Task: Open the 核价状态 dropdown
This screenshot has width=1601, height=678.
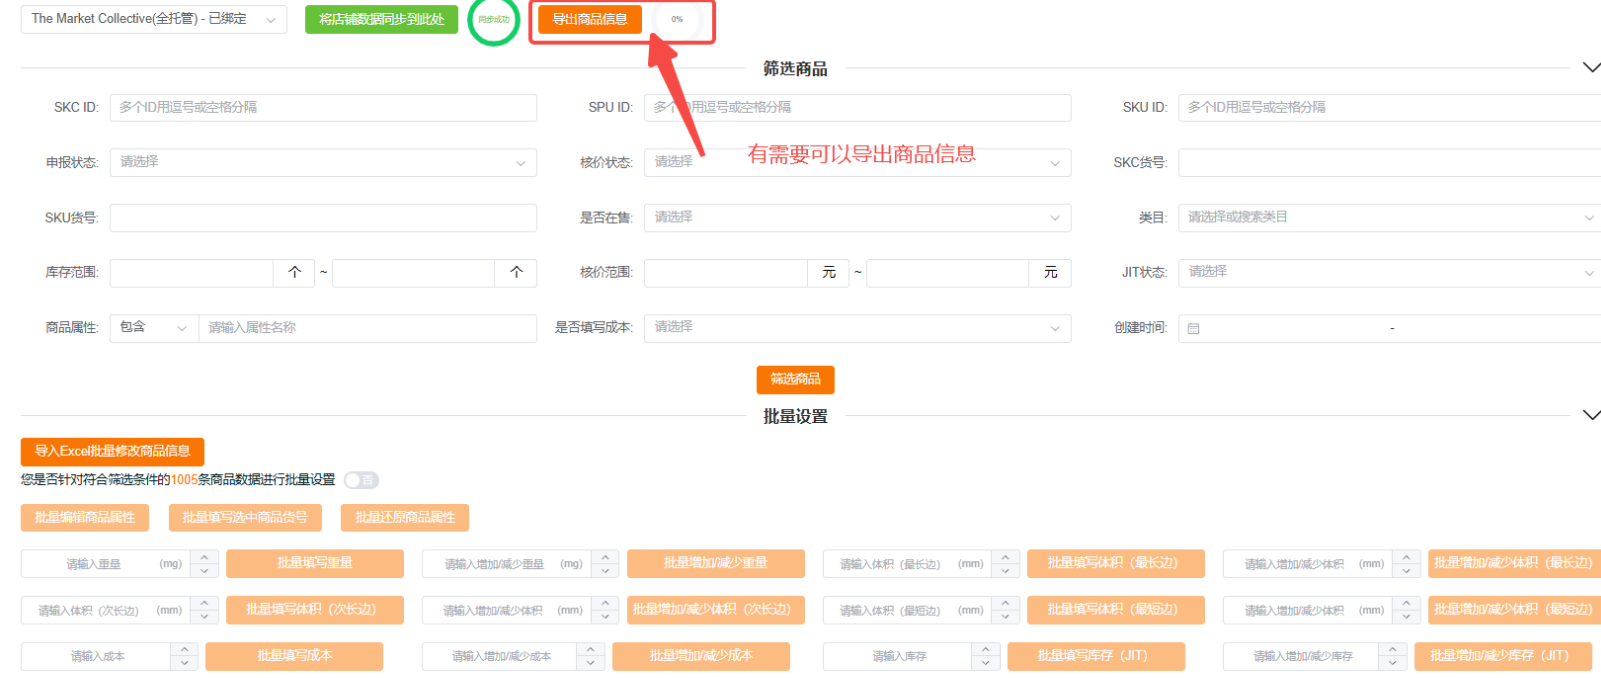Action: click(857, 163)
